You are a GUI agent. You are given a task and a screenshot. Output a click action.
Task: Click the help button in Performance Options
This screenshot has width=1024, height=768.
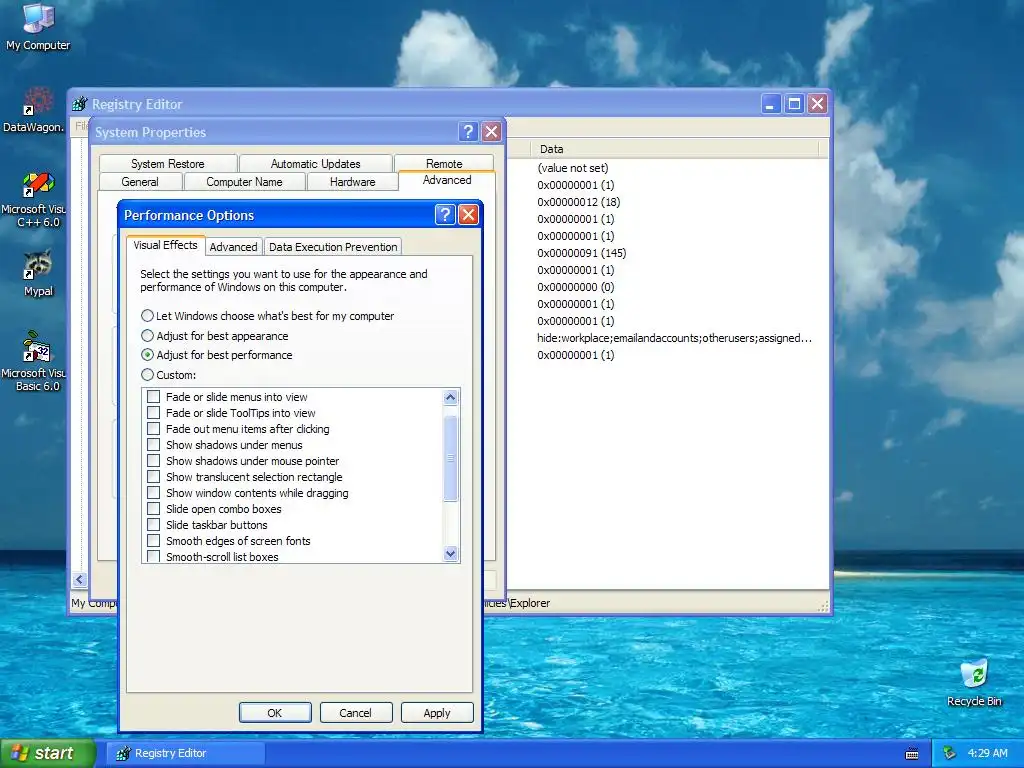coord(445,215)
